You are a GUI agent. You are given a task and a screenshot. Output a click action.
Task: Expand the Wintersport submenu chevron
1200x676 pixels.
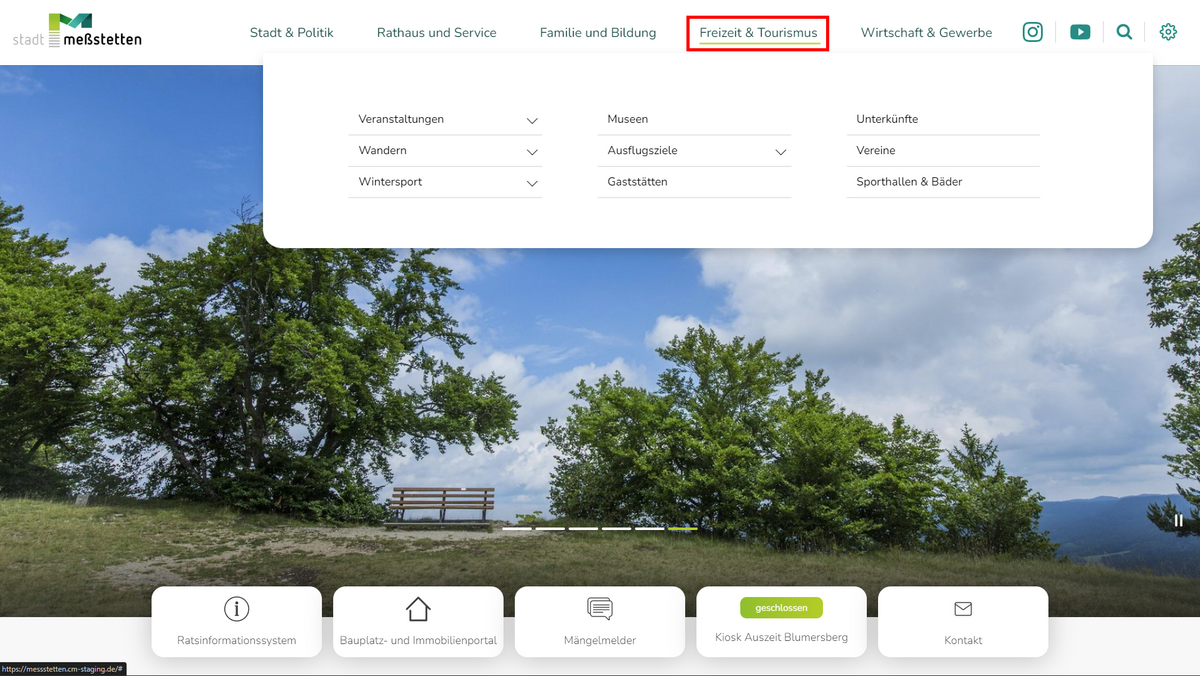coord(532,184)
